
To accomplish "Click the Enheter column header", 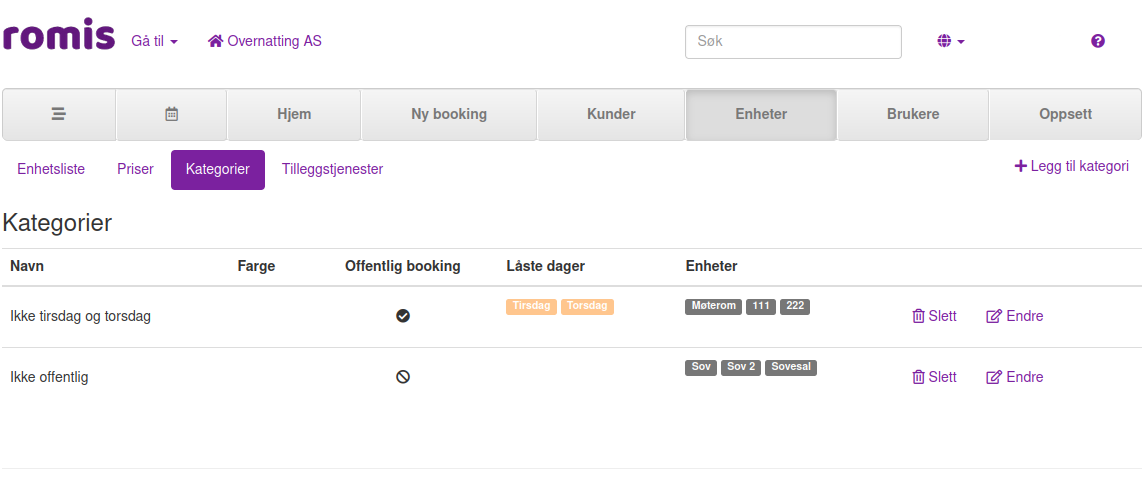I will point(711,266).
